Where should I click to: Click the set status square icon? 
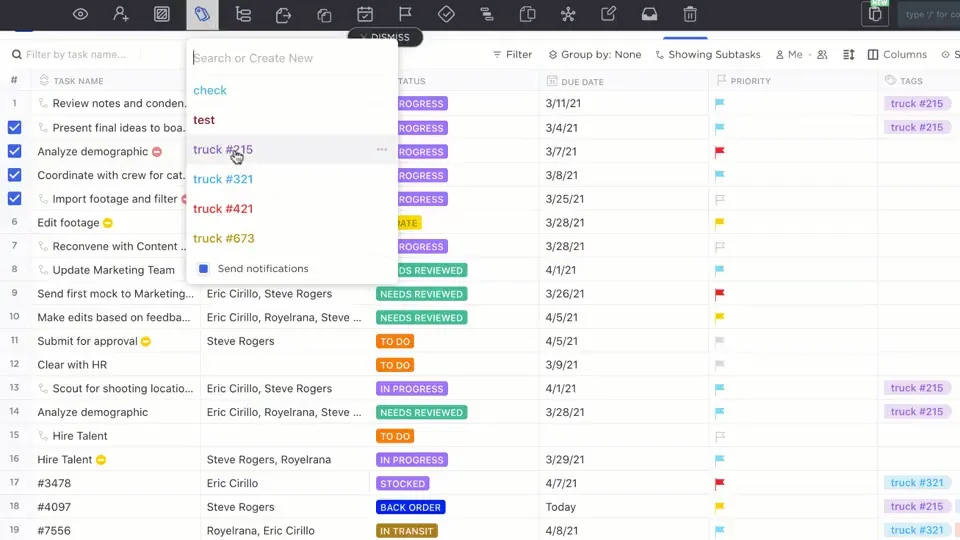(162, 14)
